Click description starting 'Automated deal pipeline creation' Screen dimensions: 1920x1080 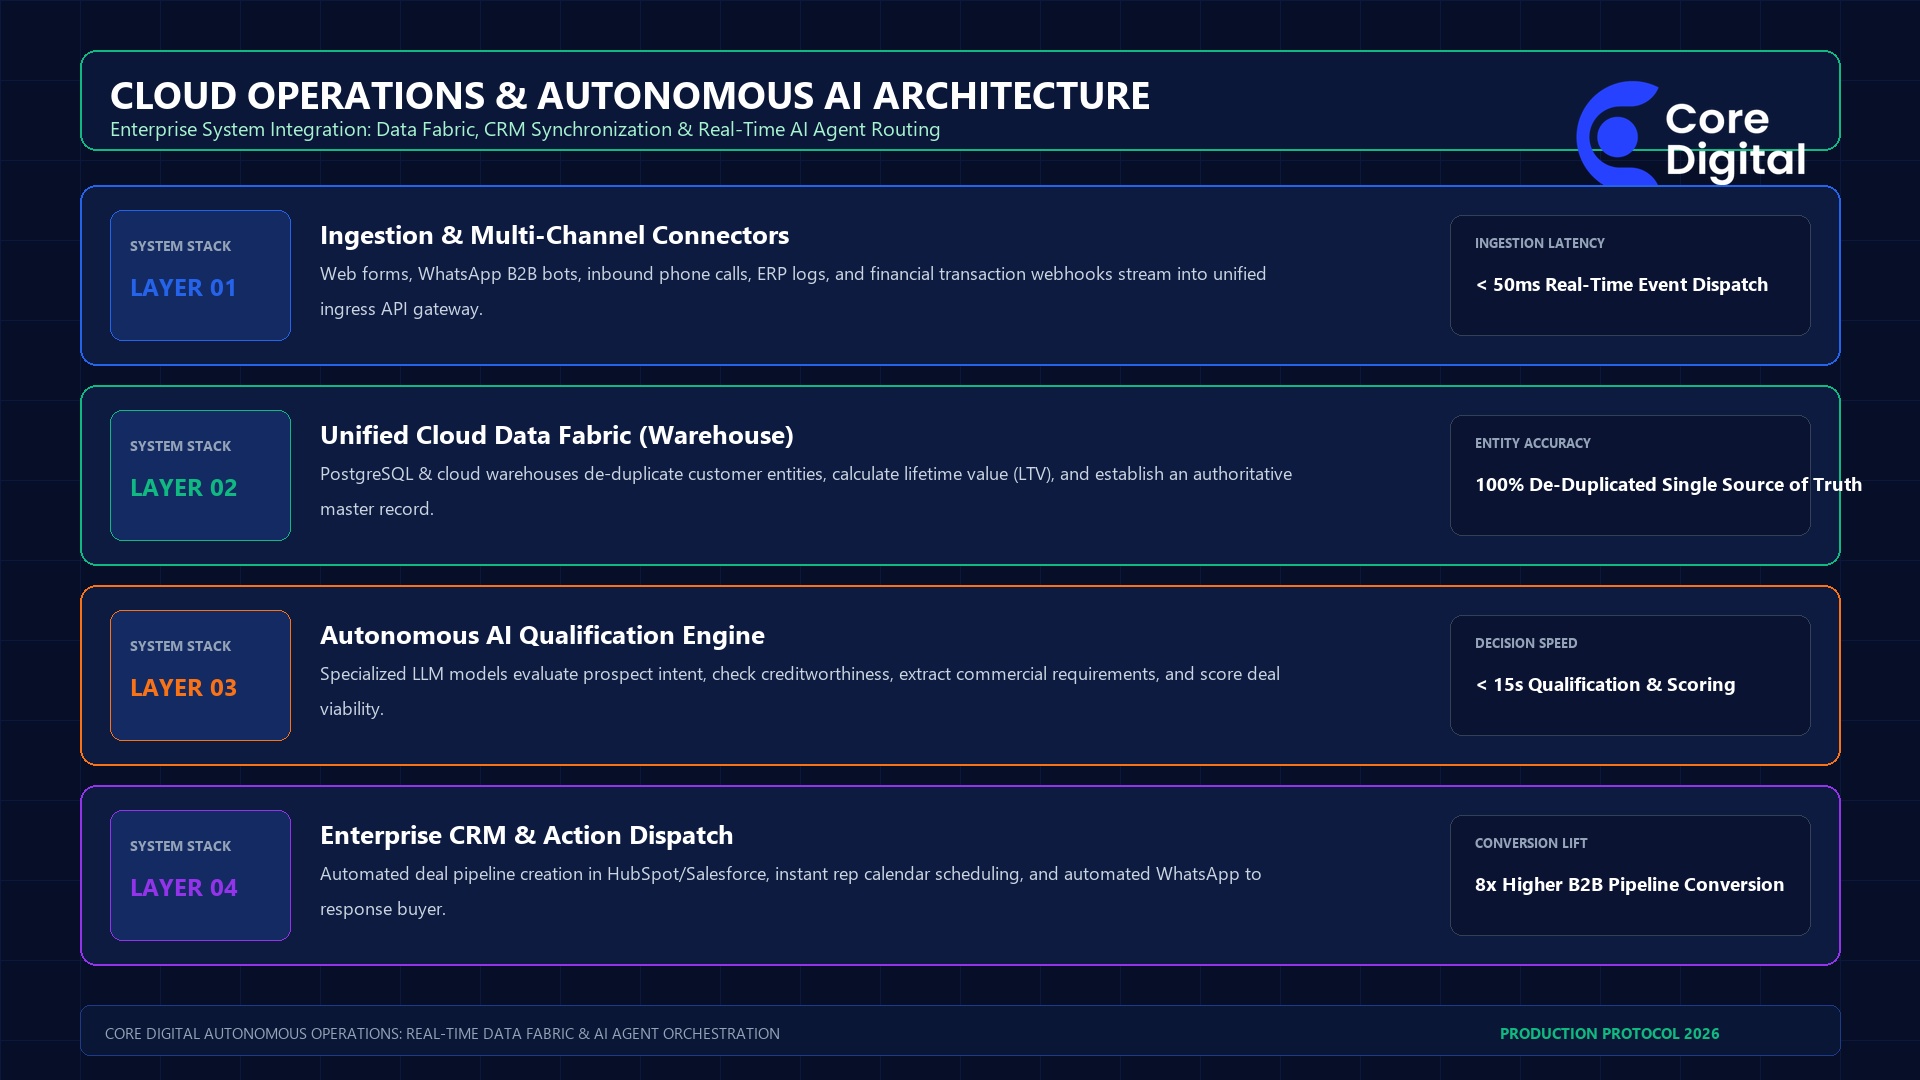click(x=791, y=891)
